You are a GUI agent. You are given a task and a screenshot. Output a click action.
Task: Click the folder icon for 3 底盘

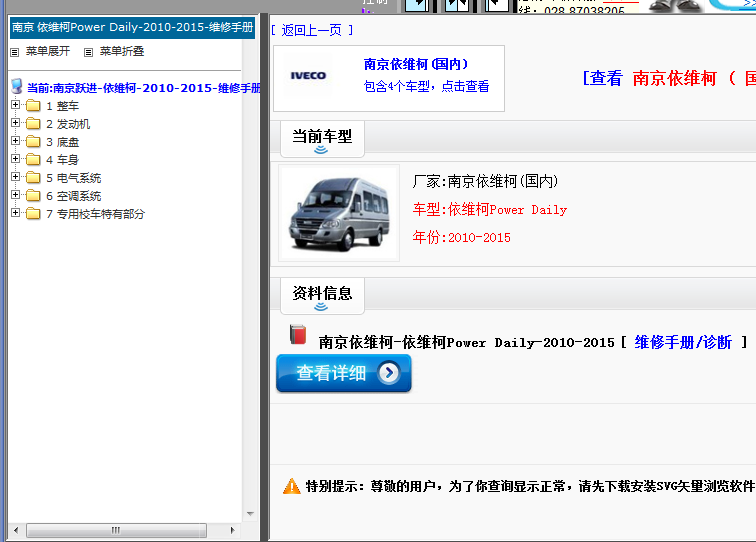[x=33, y=142]
